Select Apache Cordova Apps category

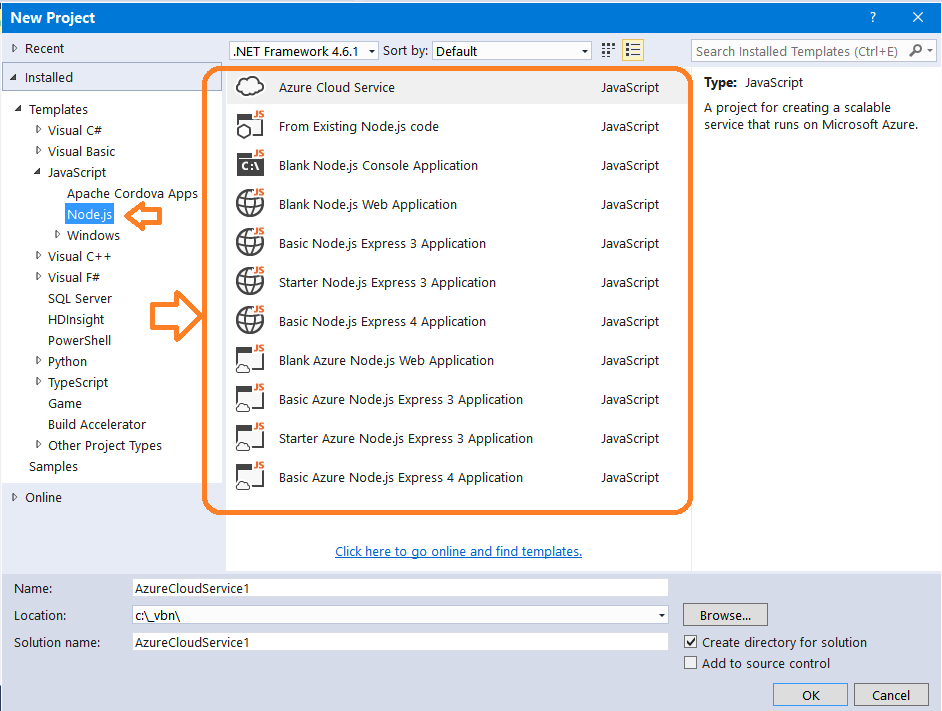pos(132,194)
